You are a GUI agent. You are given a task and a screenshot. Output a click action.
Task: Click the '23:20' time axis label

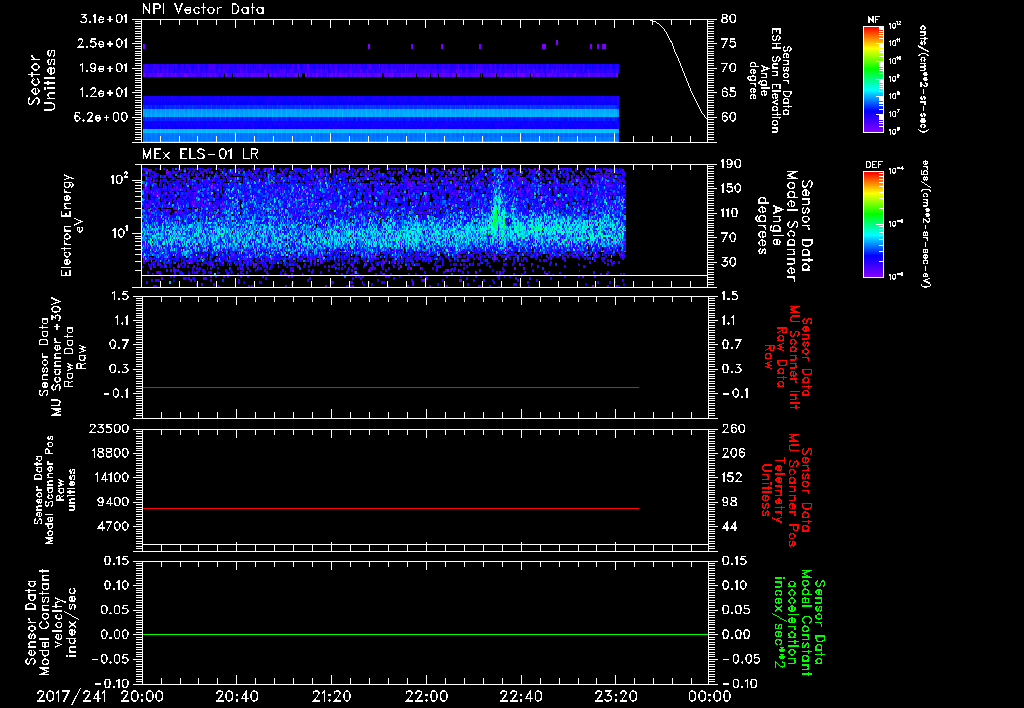point(615,697)
